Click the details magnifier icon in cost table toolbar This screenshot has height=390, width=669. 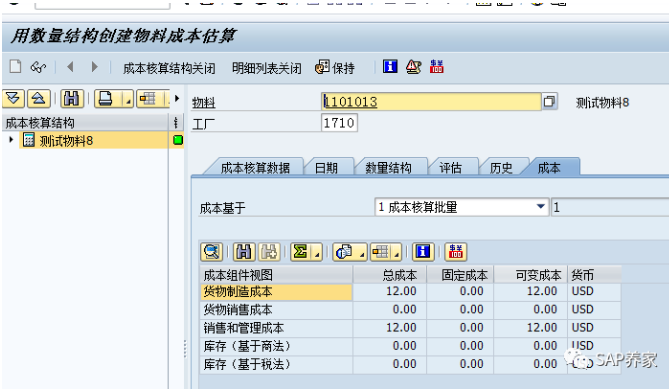[212, 252]
